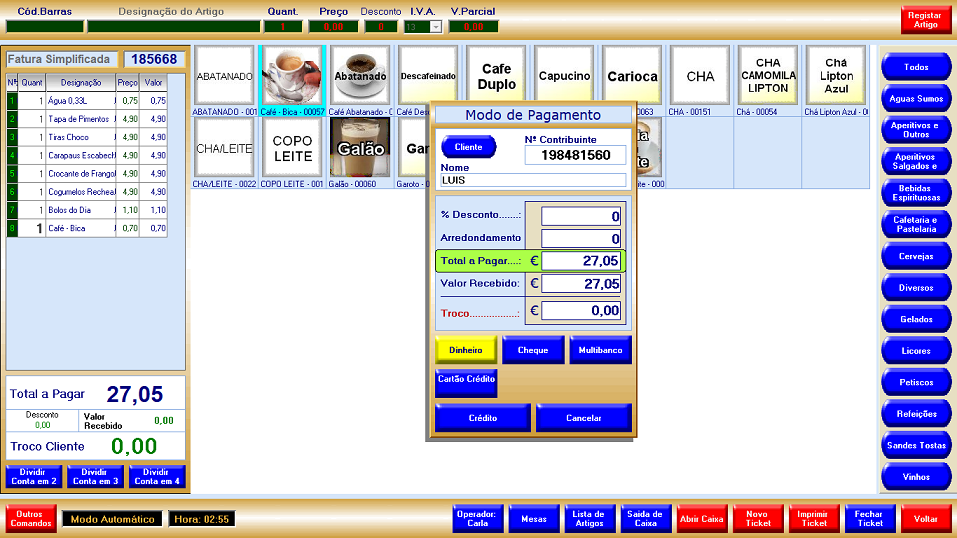This screenshot has width=957, height=538.
Task: Choose the COPO LEITE product tile
Action: 292,148
